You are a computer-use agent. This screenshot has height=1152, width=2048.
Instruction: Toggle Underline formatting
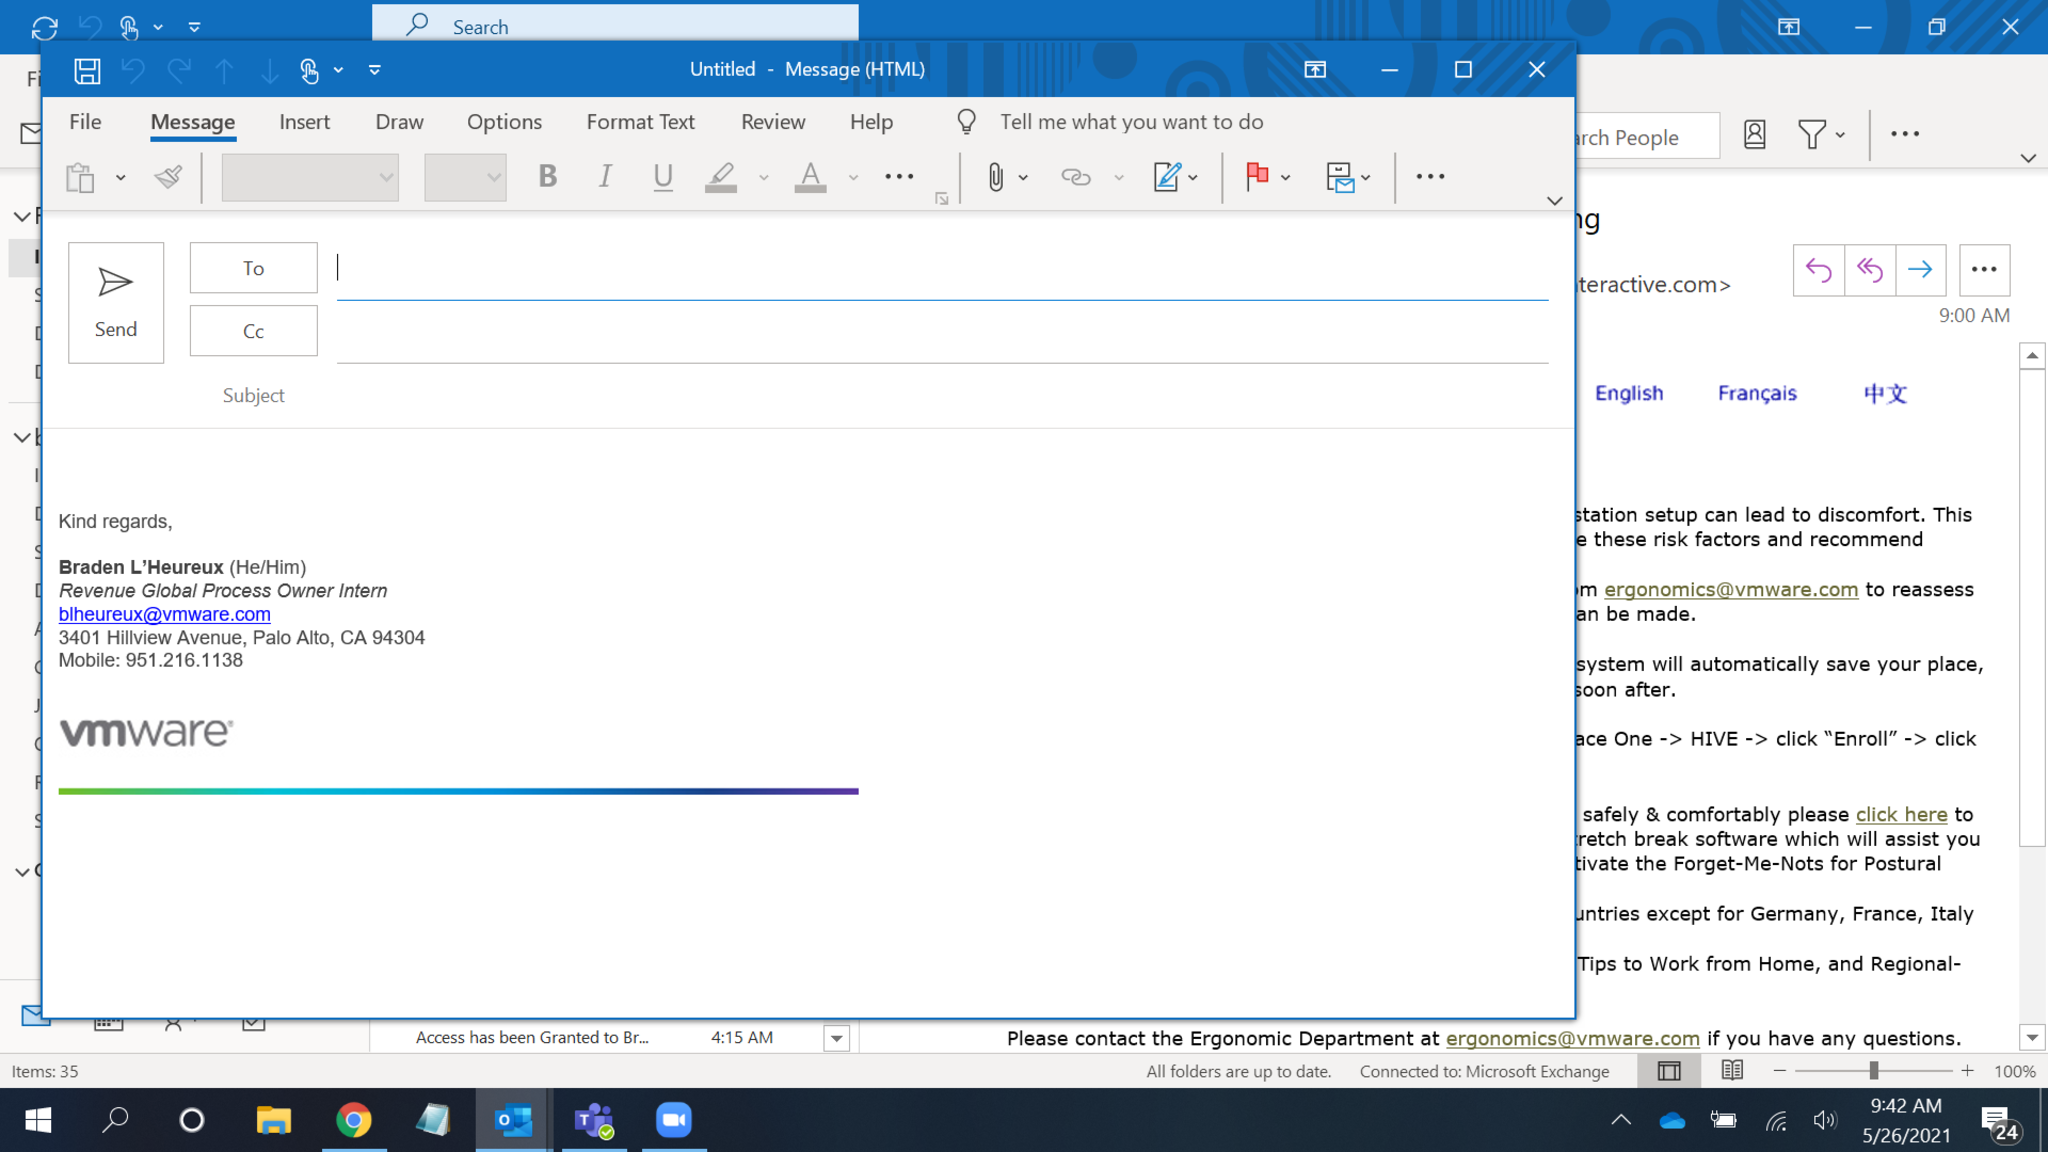(x=662, y=177)
